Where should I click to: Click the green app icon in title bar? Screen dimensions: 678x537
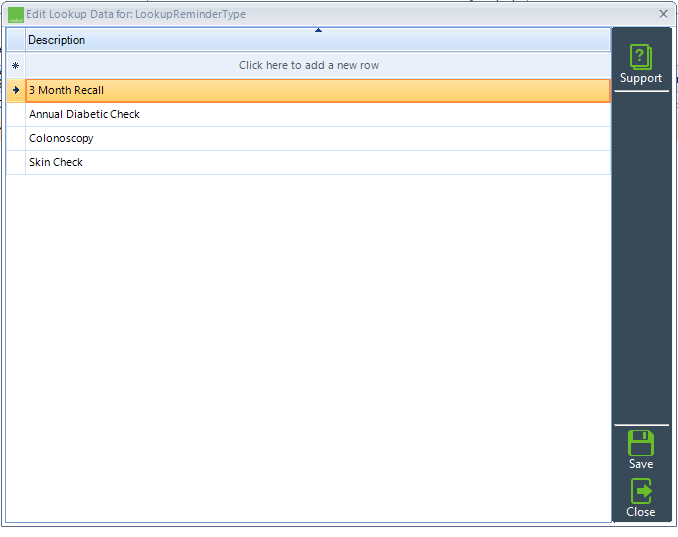click(16, 15)
